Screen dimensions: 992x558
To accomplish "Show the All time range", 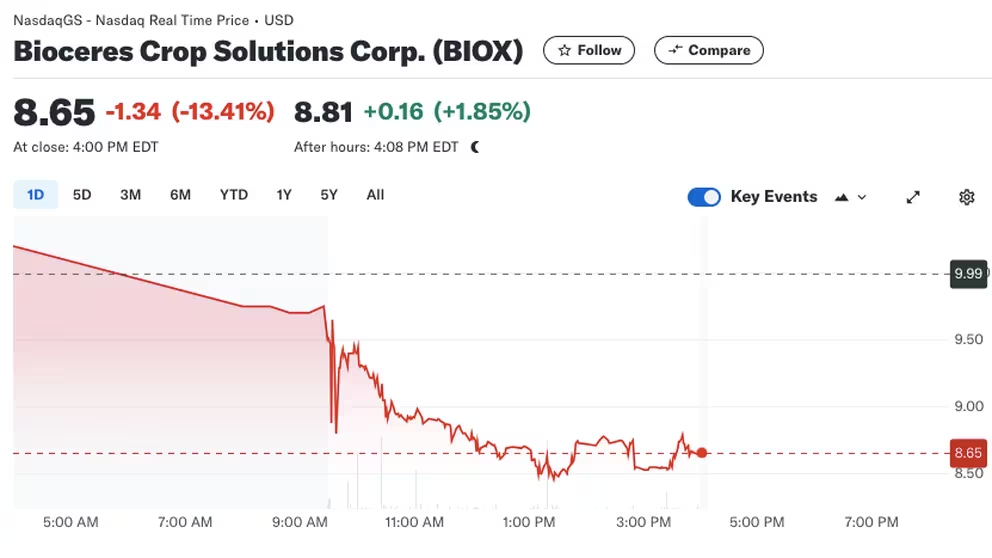I will [x=375, y=195].
